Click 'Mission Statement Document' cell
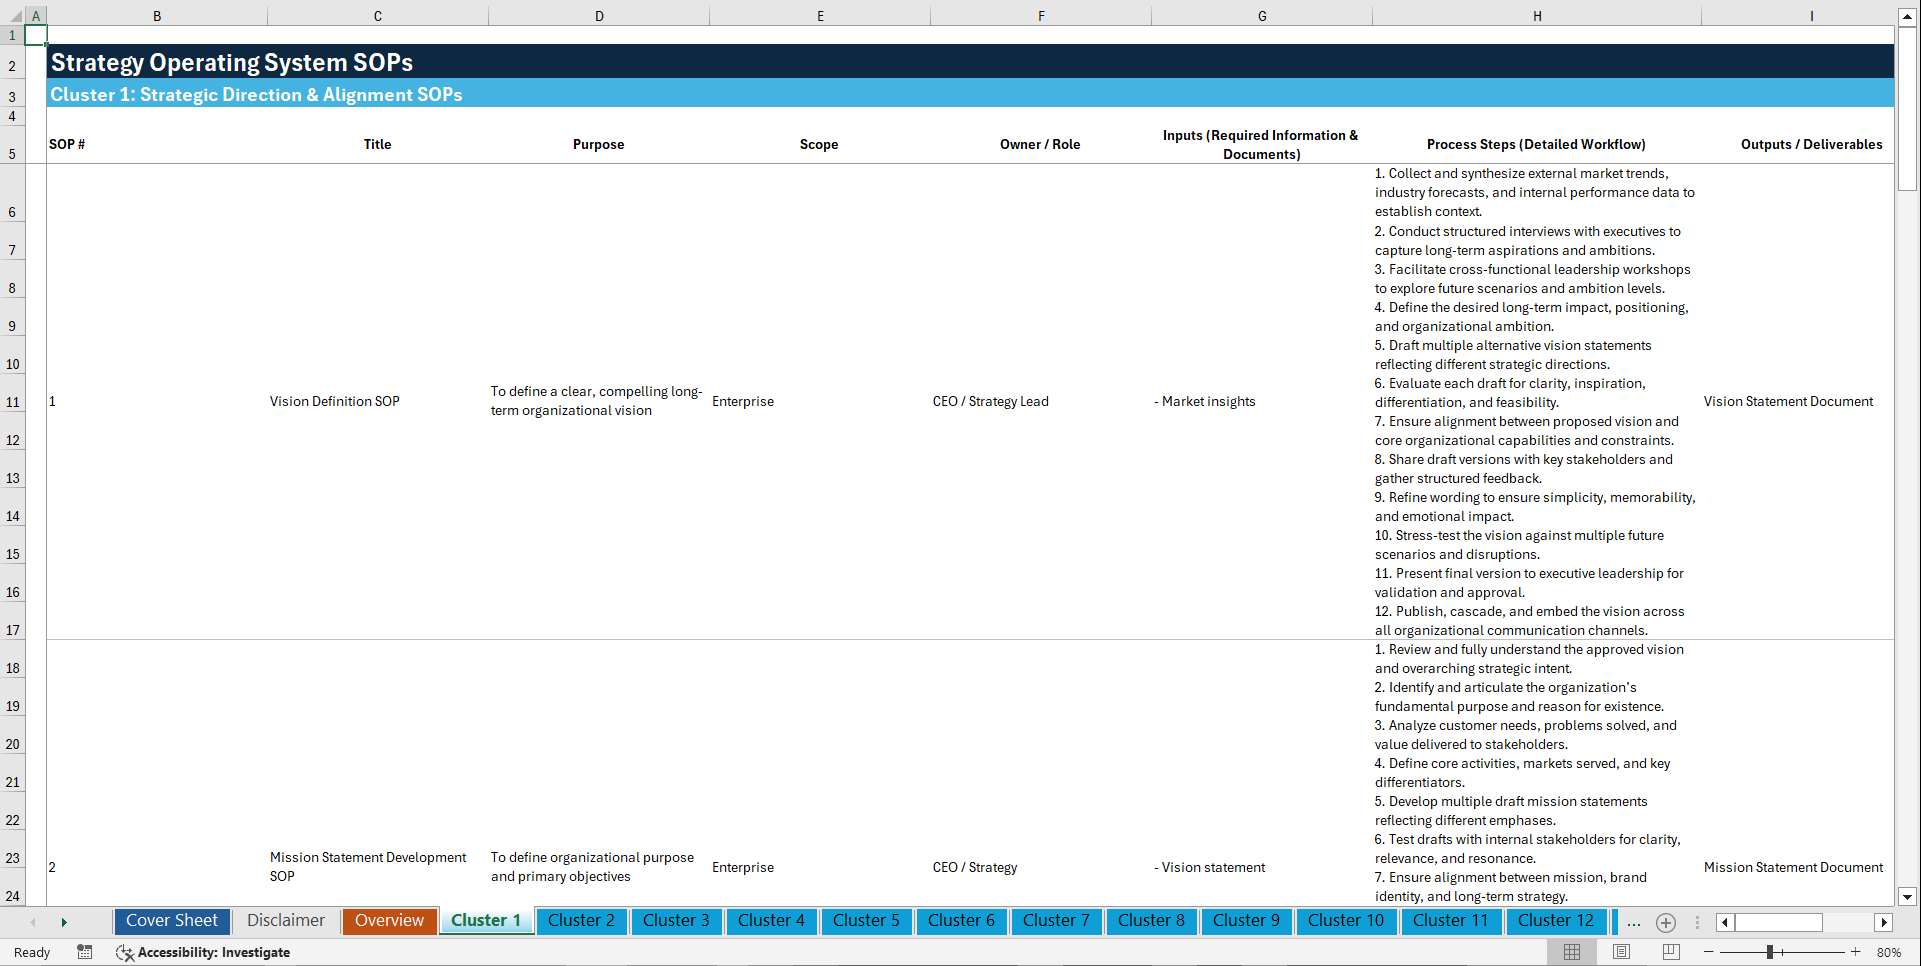This screenshot has width=1921, height=966. [x=1793, y=867]
